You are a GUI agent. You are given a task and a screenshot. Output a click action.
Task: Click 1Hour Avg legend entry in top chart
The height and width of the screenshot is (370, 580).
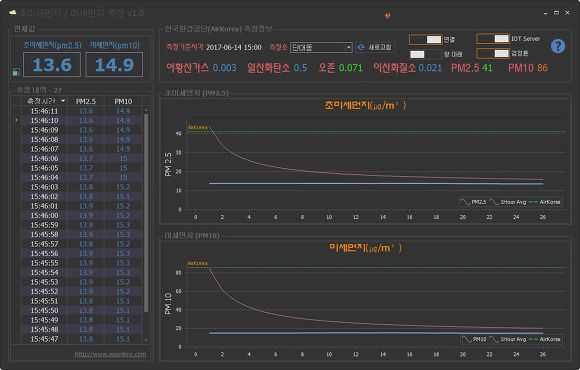click(508, 202)
